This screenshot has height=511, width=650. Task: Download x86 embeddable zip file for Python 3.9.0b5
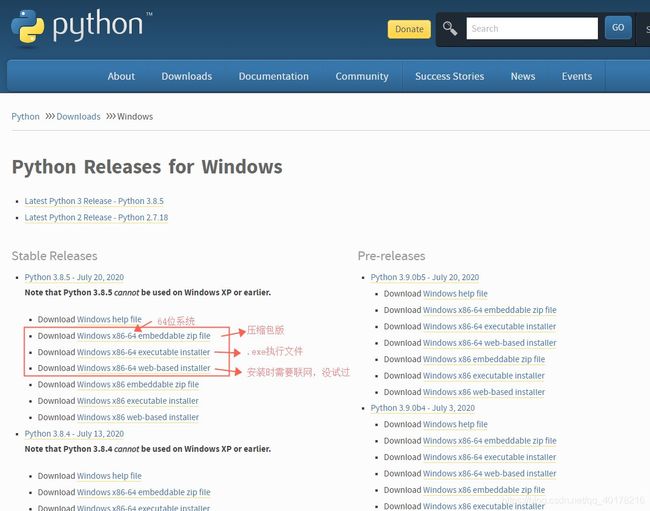point(484,359)
